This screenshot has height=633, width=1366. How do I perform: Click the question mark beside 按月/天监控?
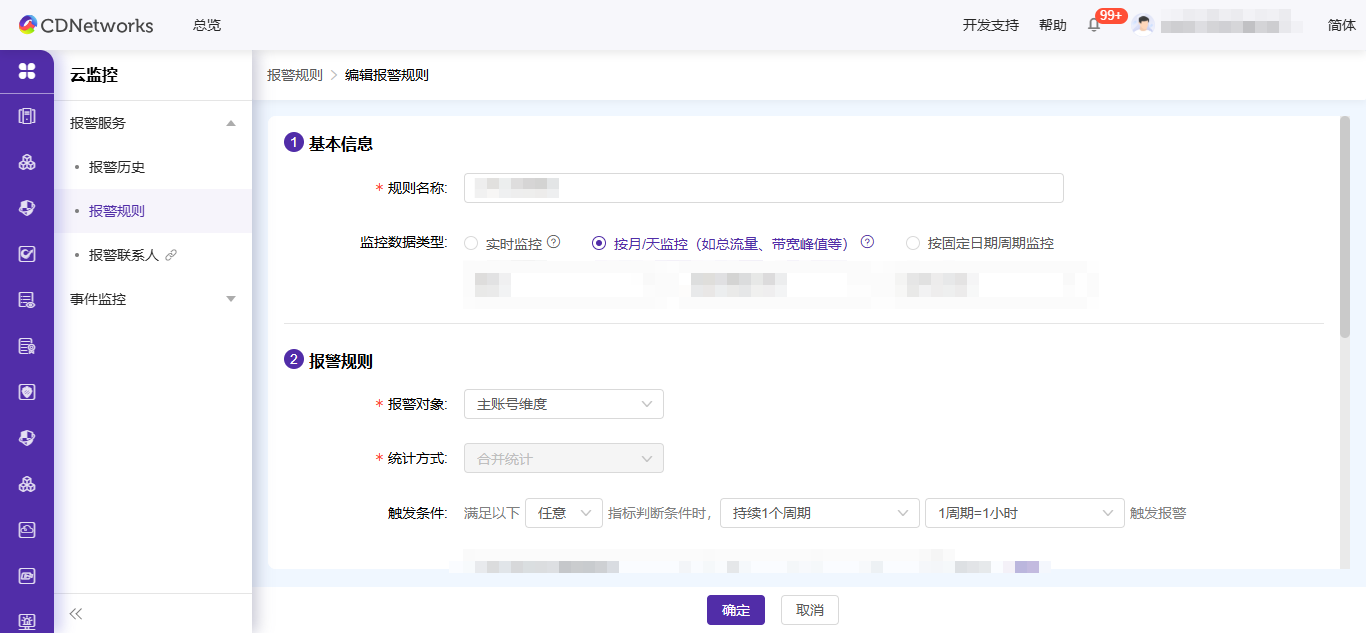pos(867,242)
